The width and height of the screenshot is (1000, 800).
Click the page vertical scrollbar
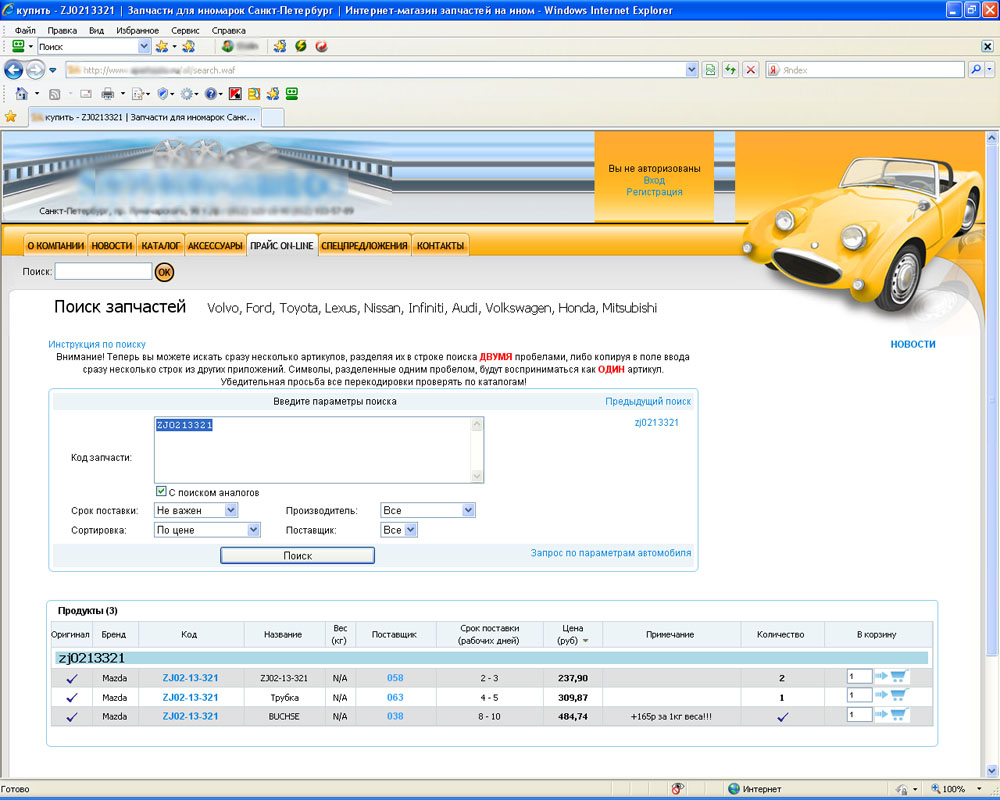[x=992, y=453]
